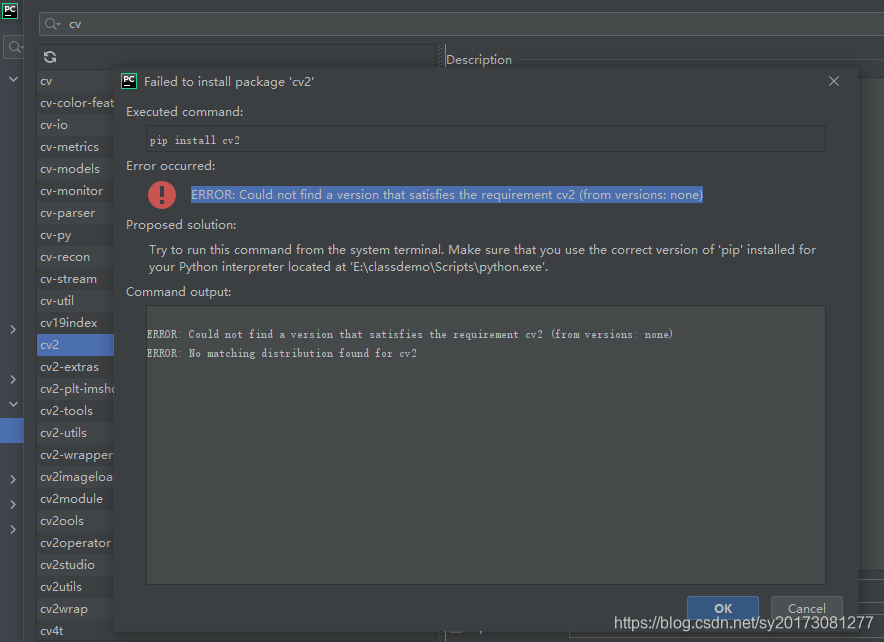884x642 pixels.
Task: Select the highlighted ERROR text in the dialog
Action: (446, 195)
